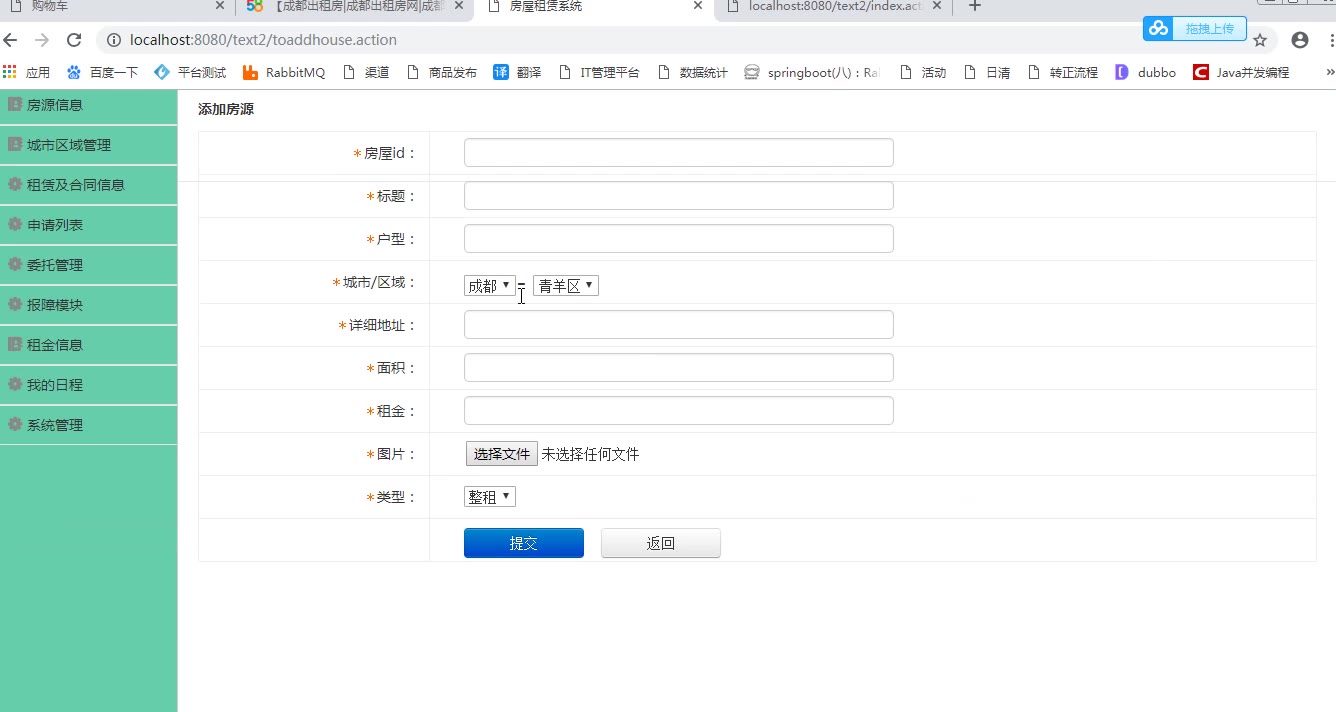The image size is (1336, 712).
Task: Open the city dropdown showing 成都
Action: pyautogui.click(x=490, y=286)
